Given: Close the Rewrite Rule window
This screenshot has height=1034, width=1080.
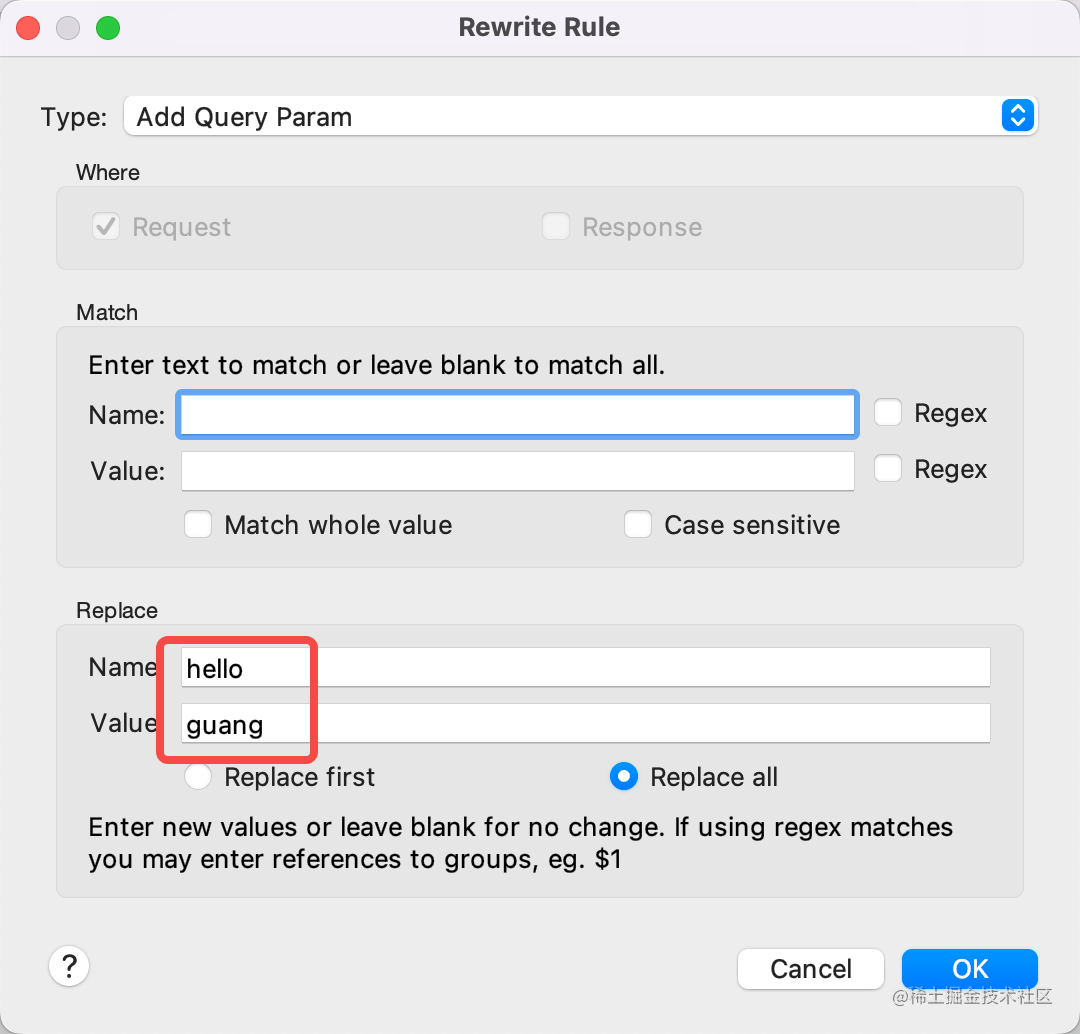Looking at the screenshot, I should [x=28, y=27].
